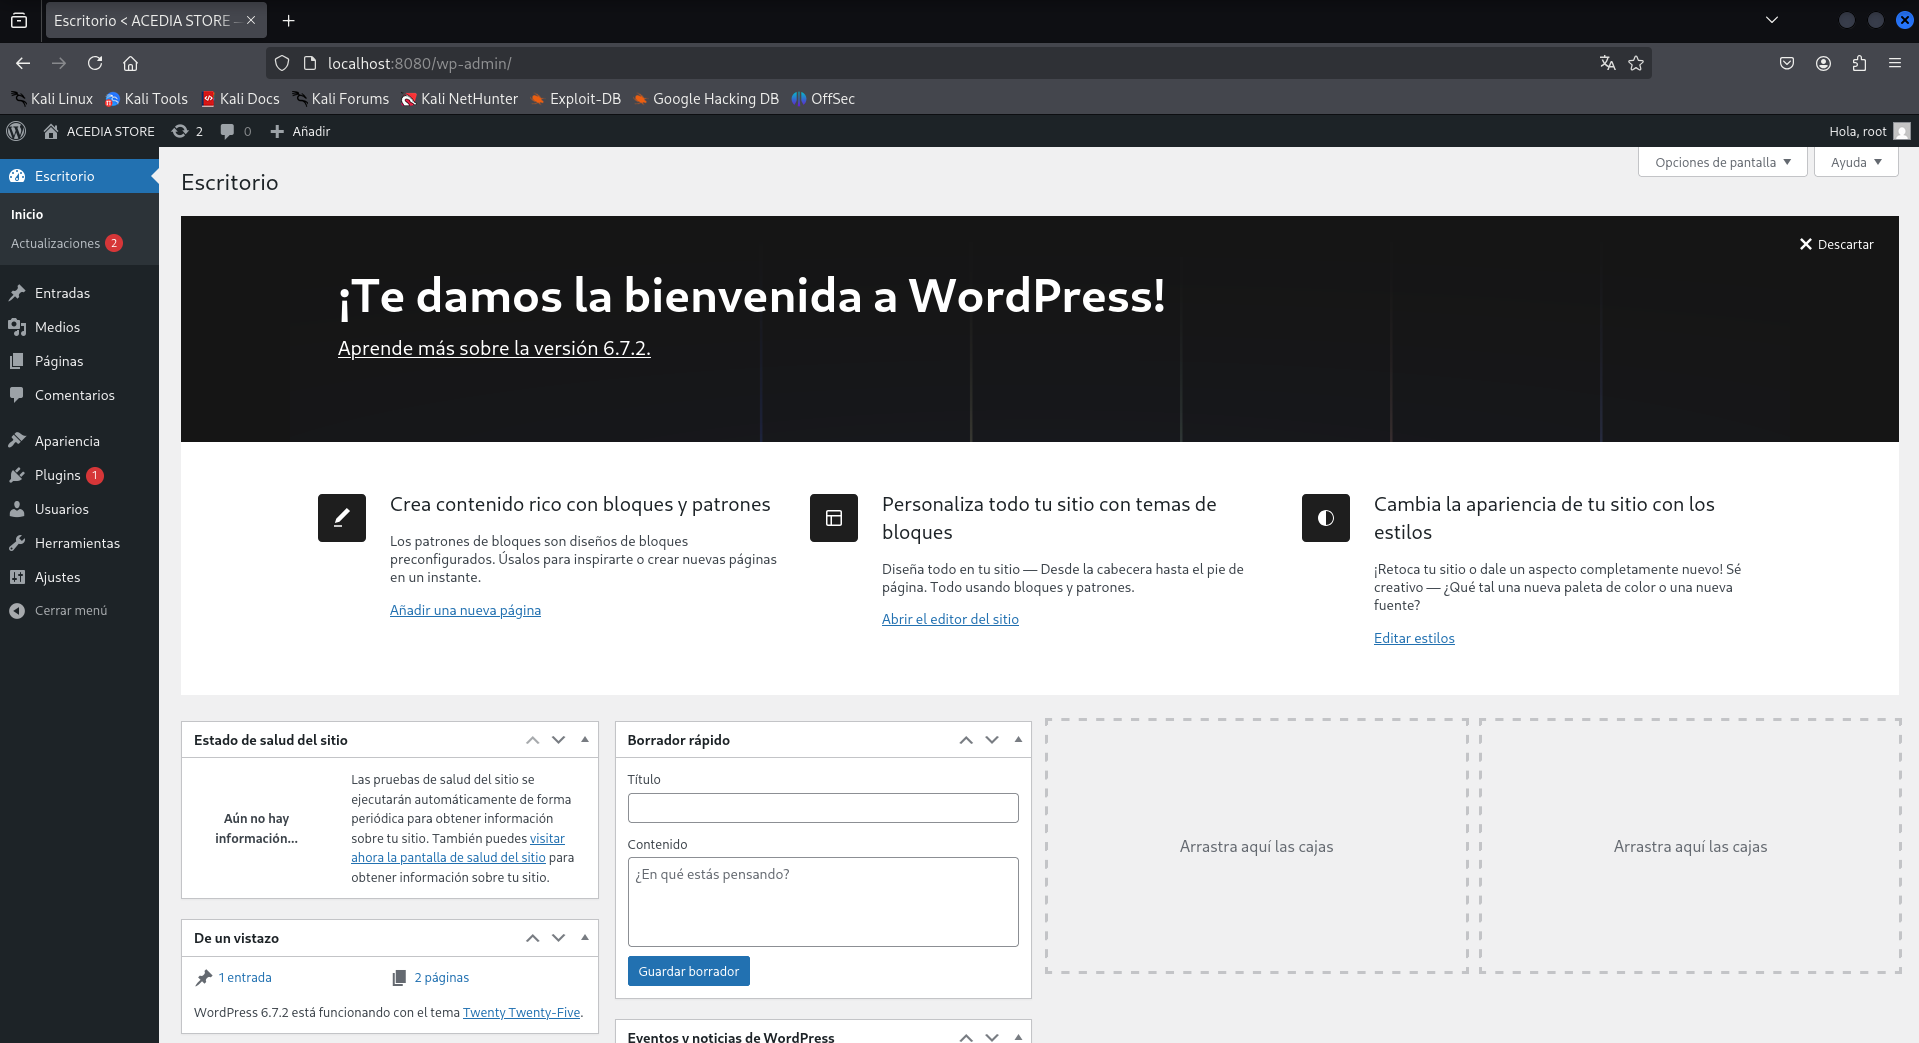
Task: Select Escritorio in the sidebar
Action: [x=79, y=176]
